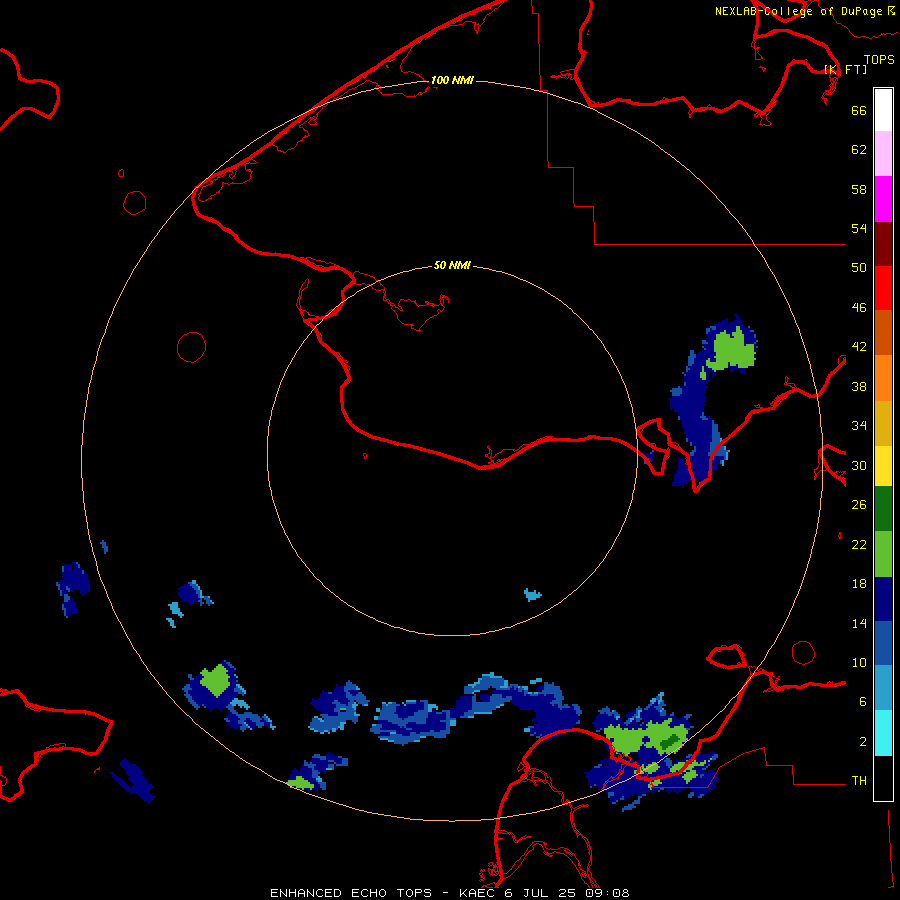Screen dimensions: 900x900
Task: Click the legend value 58
Action: (859, 189)
